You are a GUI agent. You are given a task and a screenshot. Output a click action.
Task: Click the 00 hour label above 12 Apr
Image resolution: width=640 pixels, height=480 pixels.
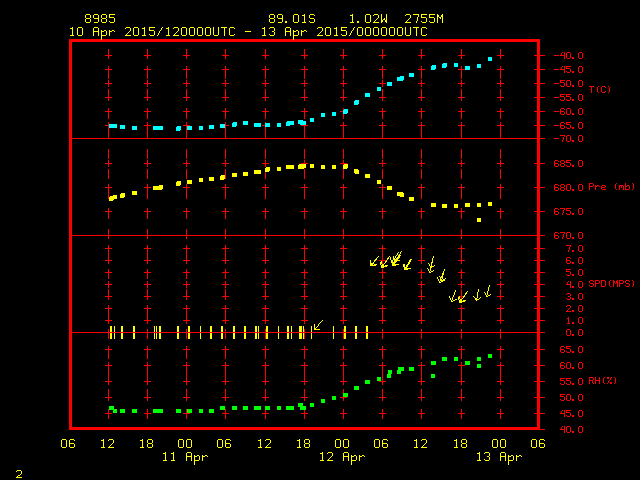click(342, 444)
